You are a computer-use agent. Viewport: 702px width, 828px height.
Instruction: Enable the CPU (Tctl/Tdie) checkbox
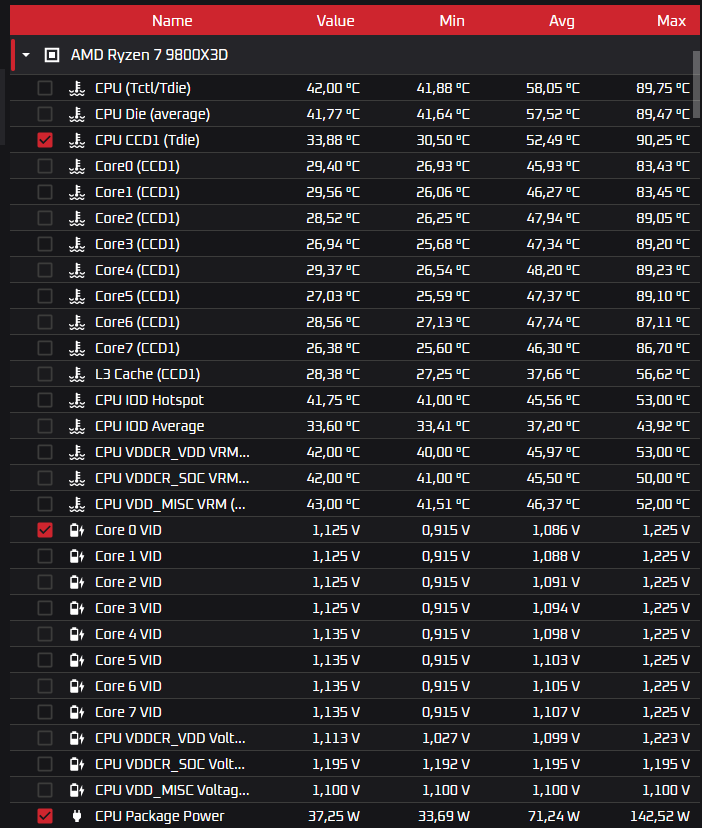pos(45,88)
